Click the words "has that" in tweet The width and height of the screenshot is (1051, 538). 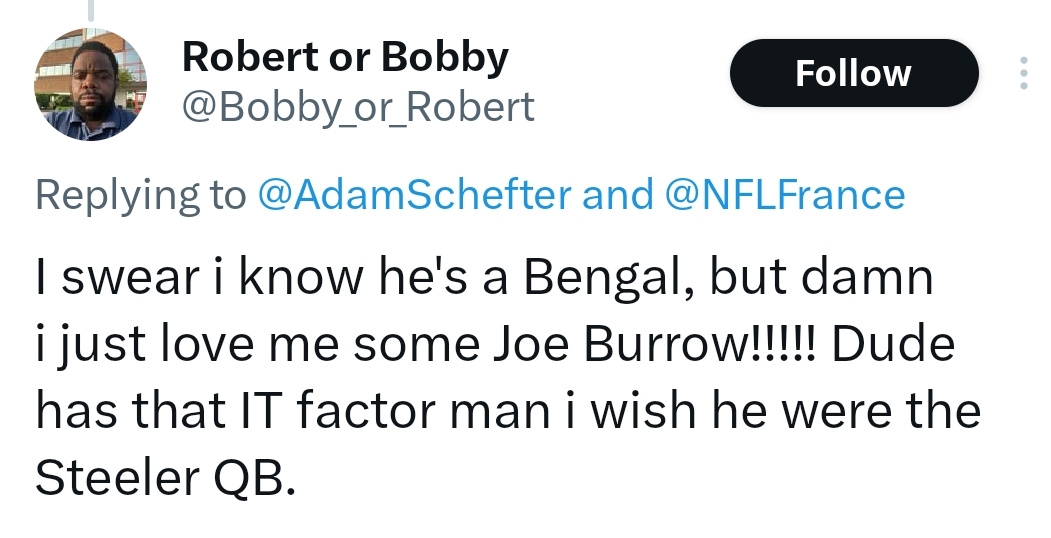pyautogui.click(x=131, y=411)
